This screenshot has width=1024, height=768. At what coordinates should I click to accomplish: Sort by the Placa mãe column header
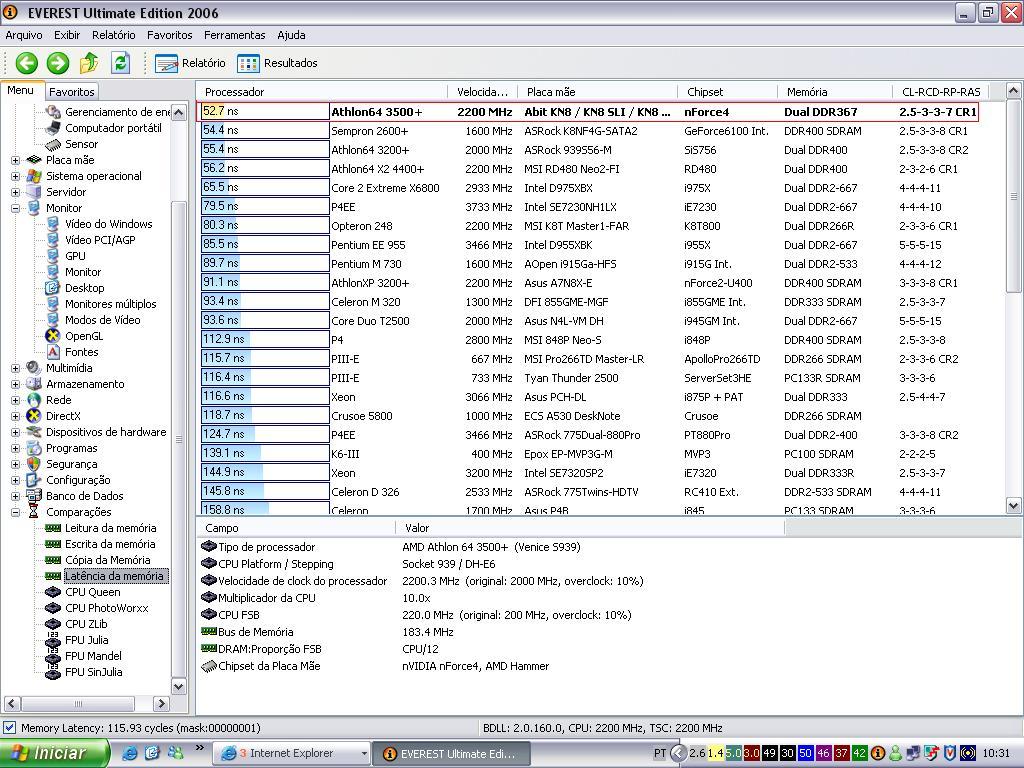[597, 92]
